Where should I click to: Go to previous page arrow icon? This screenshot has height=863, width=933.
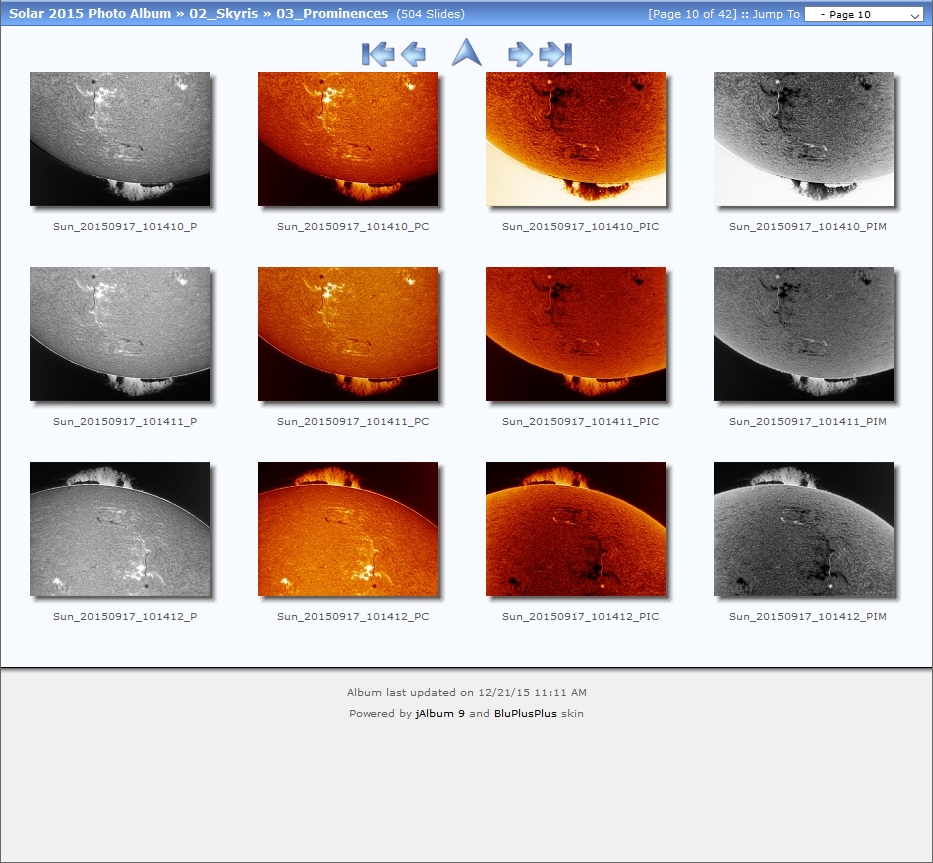[x=414, y=54]
